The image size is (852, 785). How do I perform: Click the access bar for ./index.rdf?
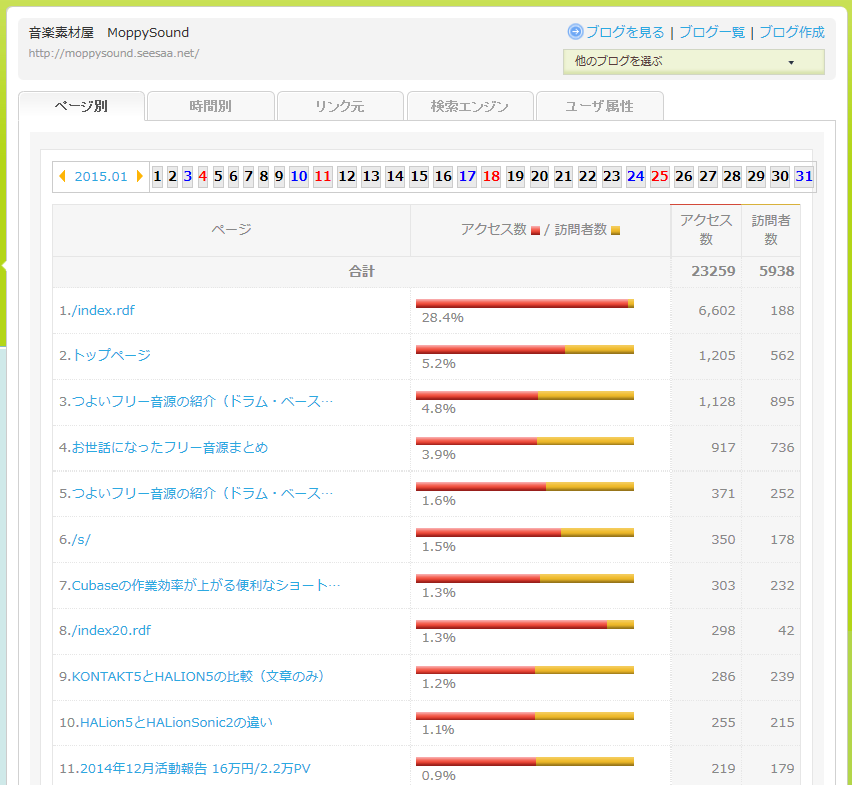point(524,303)
